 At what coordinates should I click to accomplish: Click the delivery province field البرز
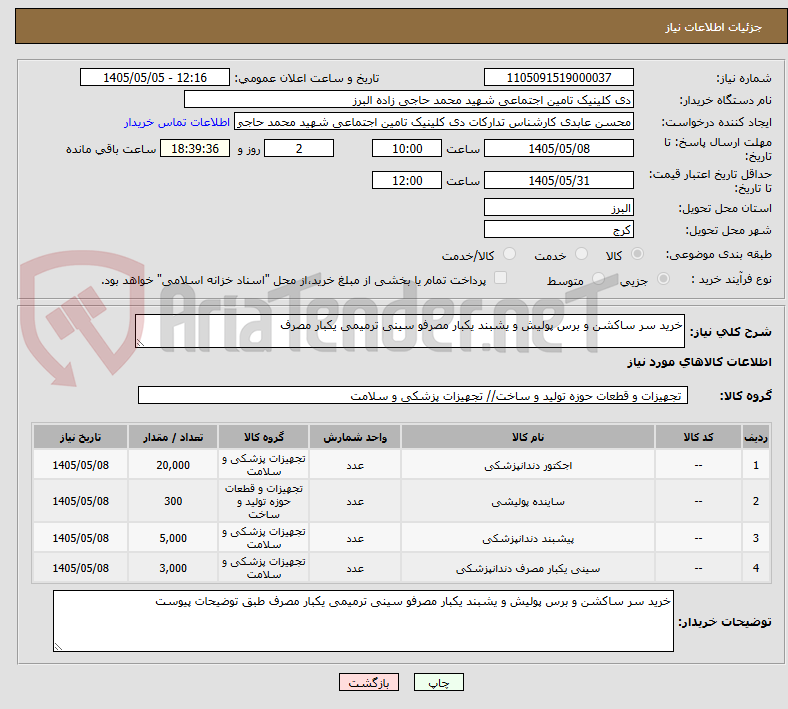[558, 207]
